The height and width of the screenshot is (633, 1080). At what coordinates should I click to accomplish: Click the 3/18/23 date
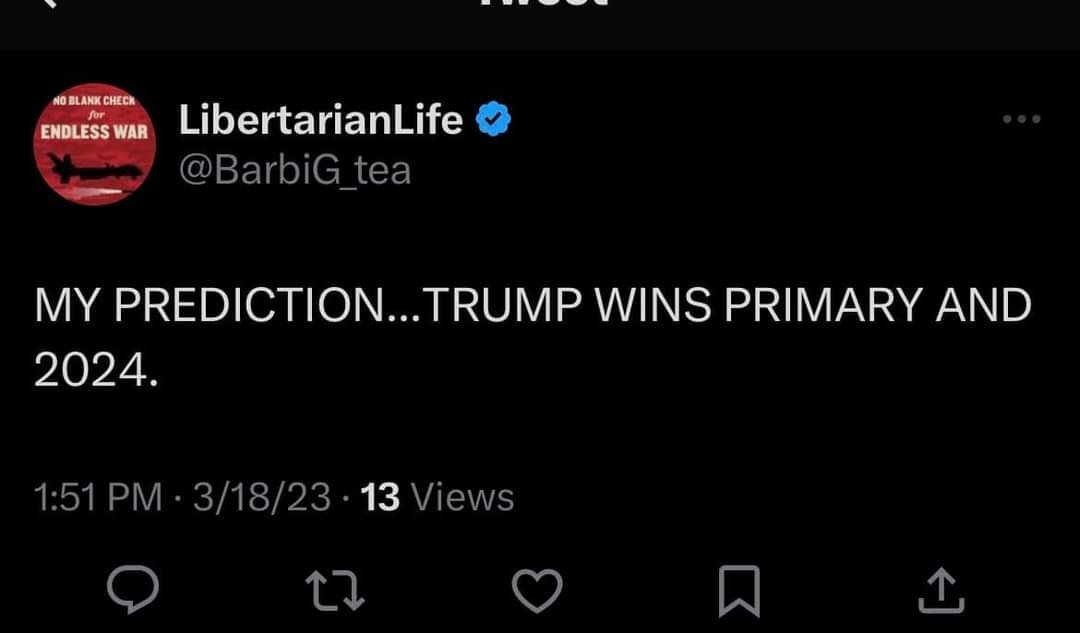coord(262,497)
